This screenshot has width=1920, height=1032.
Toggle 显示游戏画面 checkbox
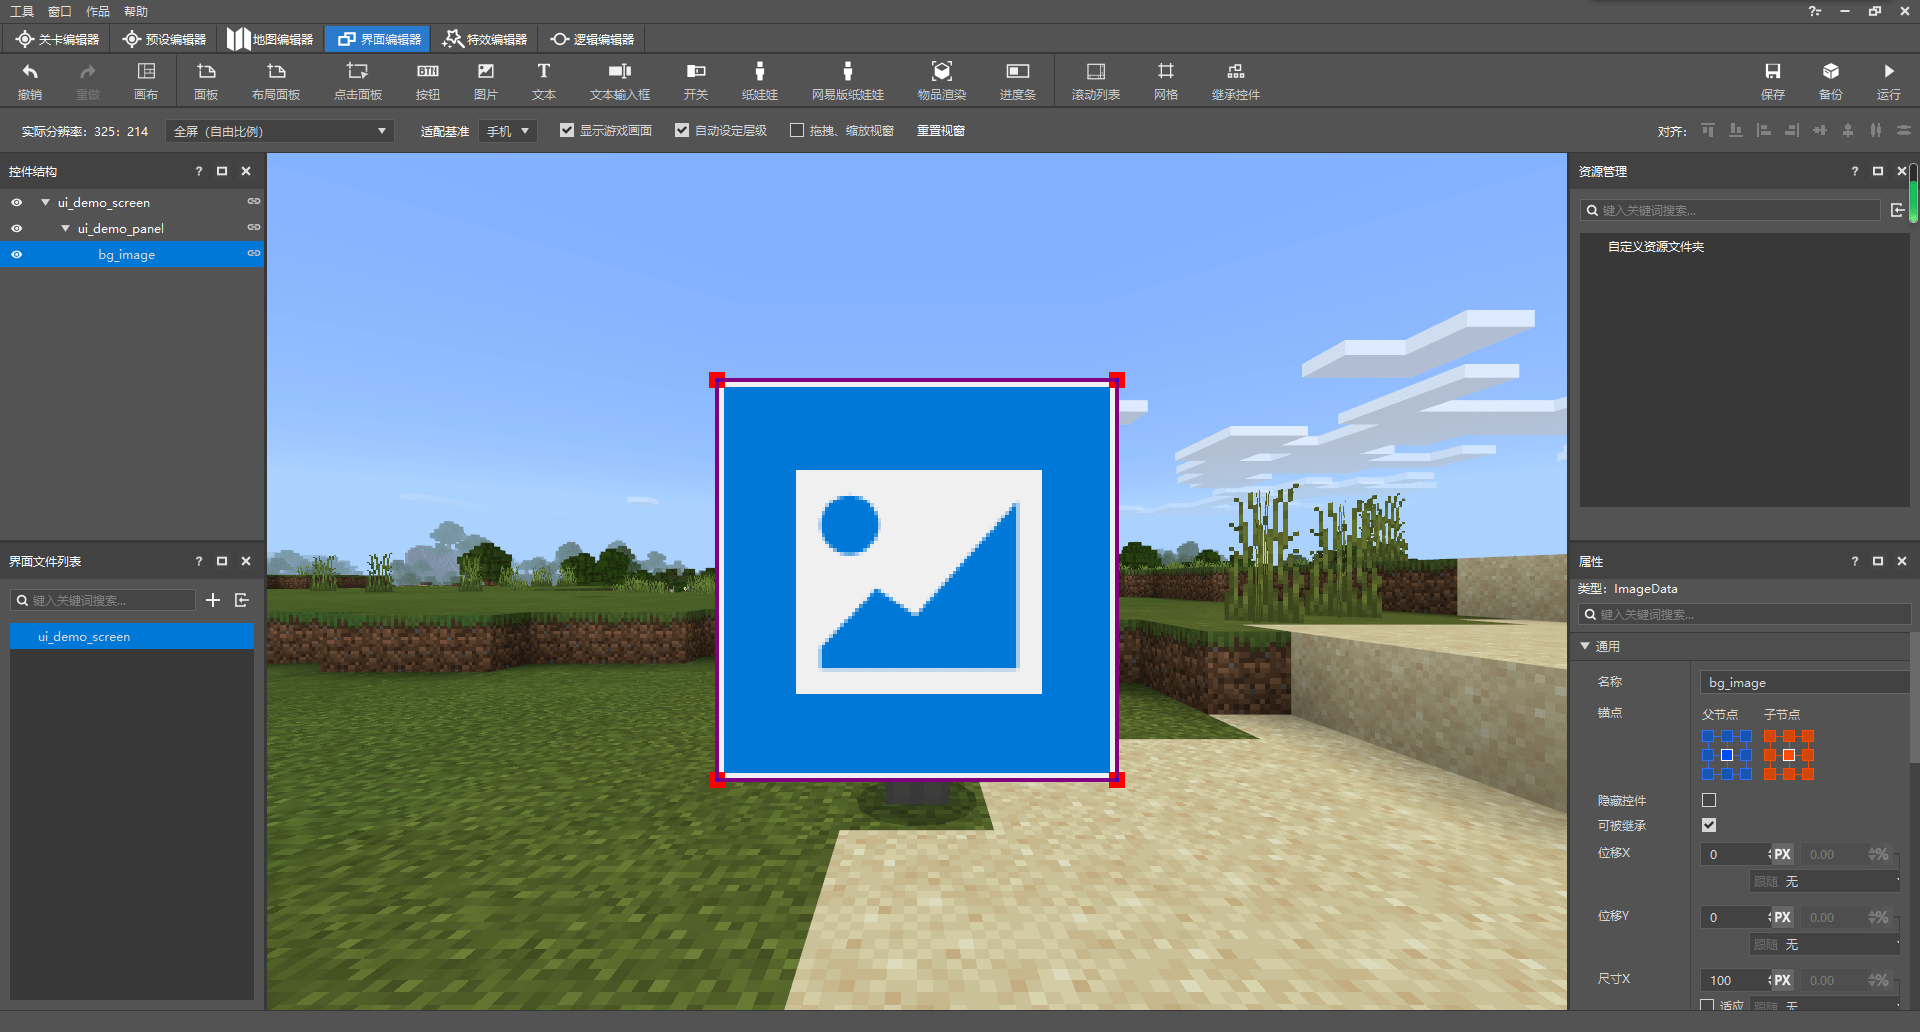567,130
